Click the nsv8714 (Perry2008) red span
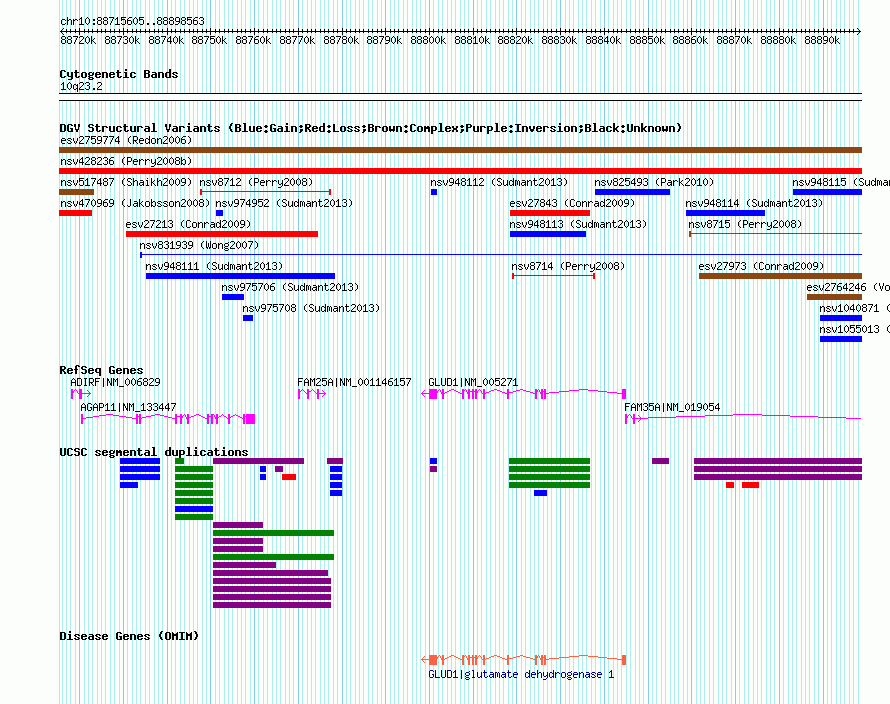 point(553,276)
